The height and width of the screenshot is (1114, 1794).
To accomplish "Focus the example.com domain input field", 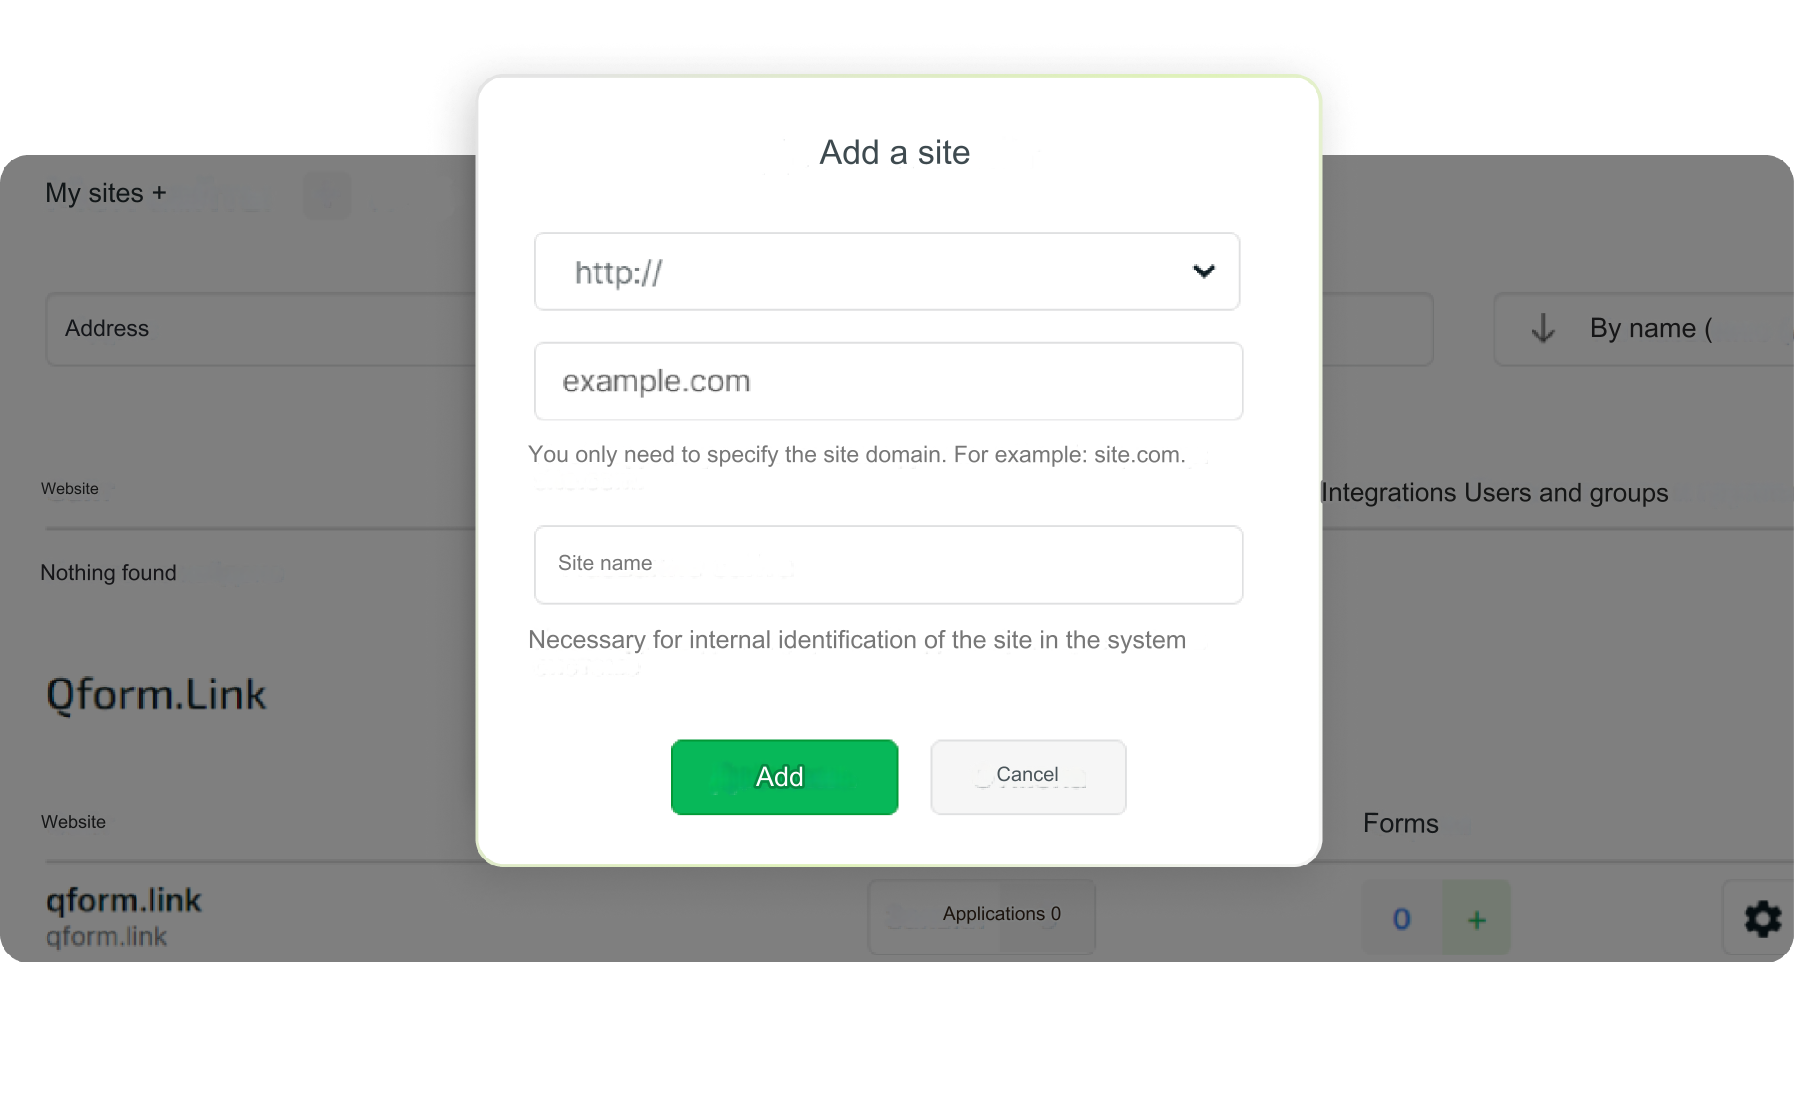I will tap(888, 381).
